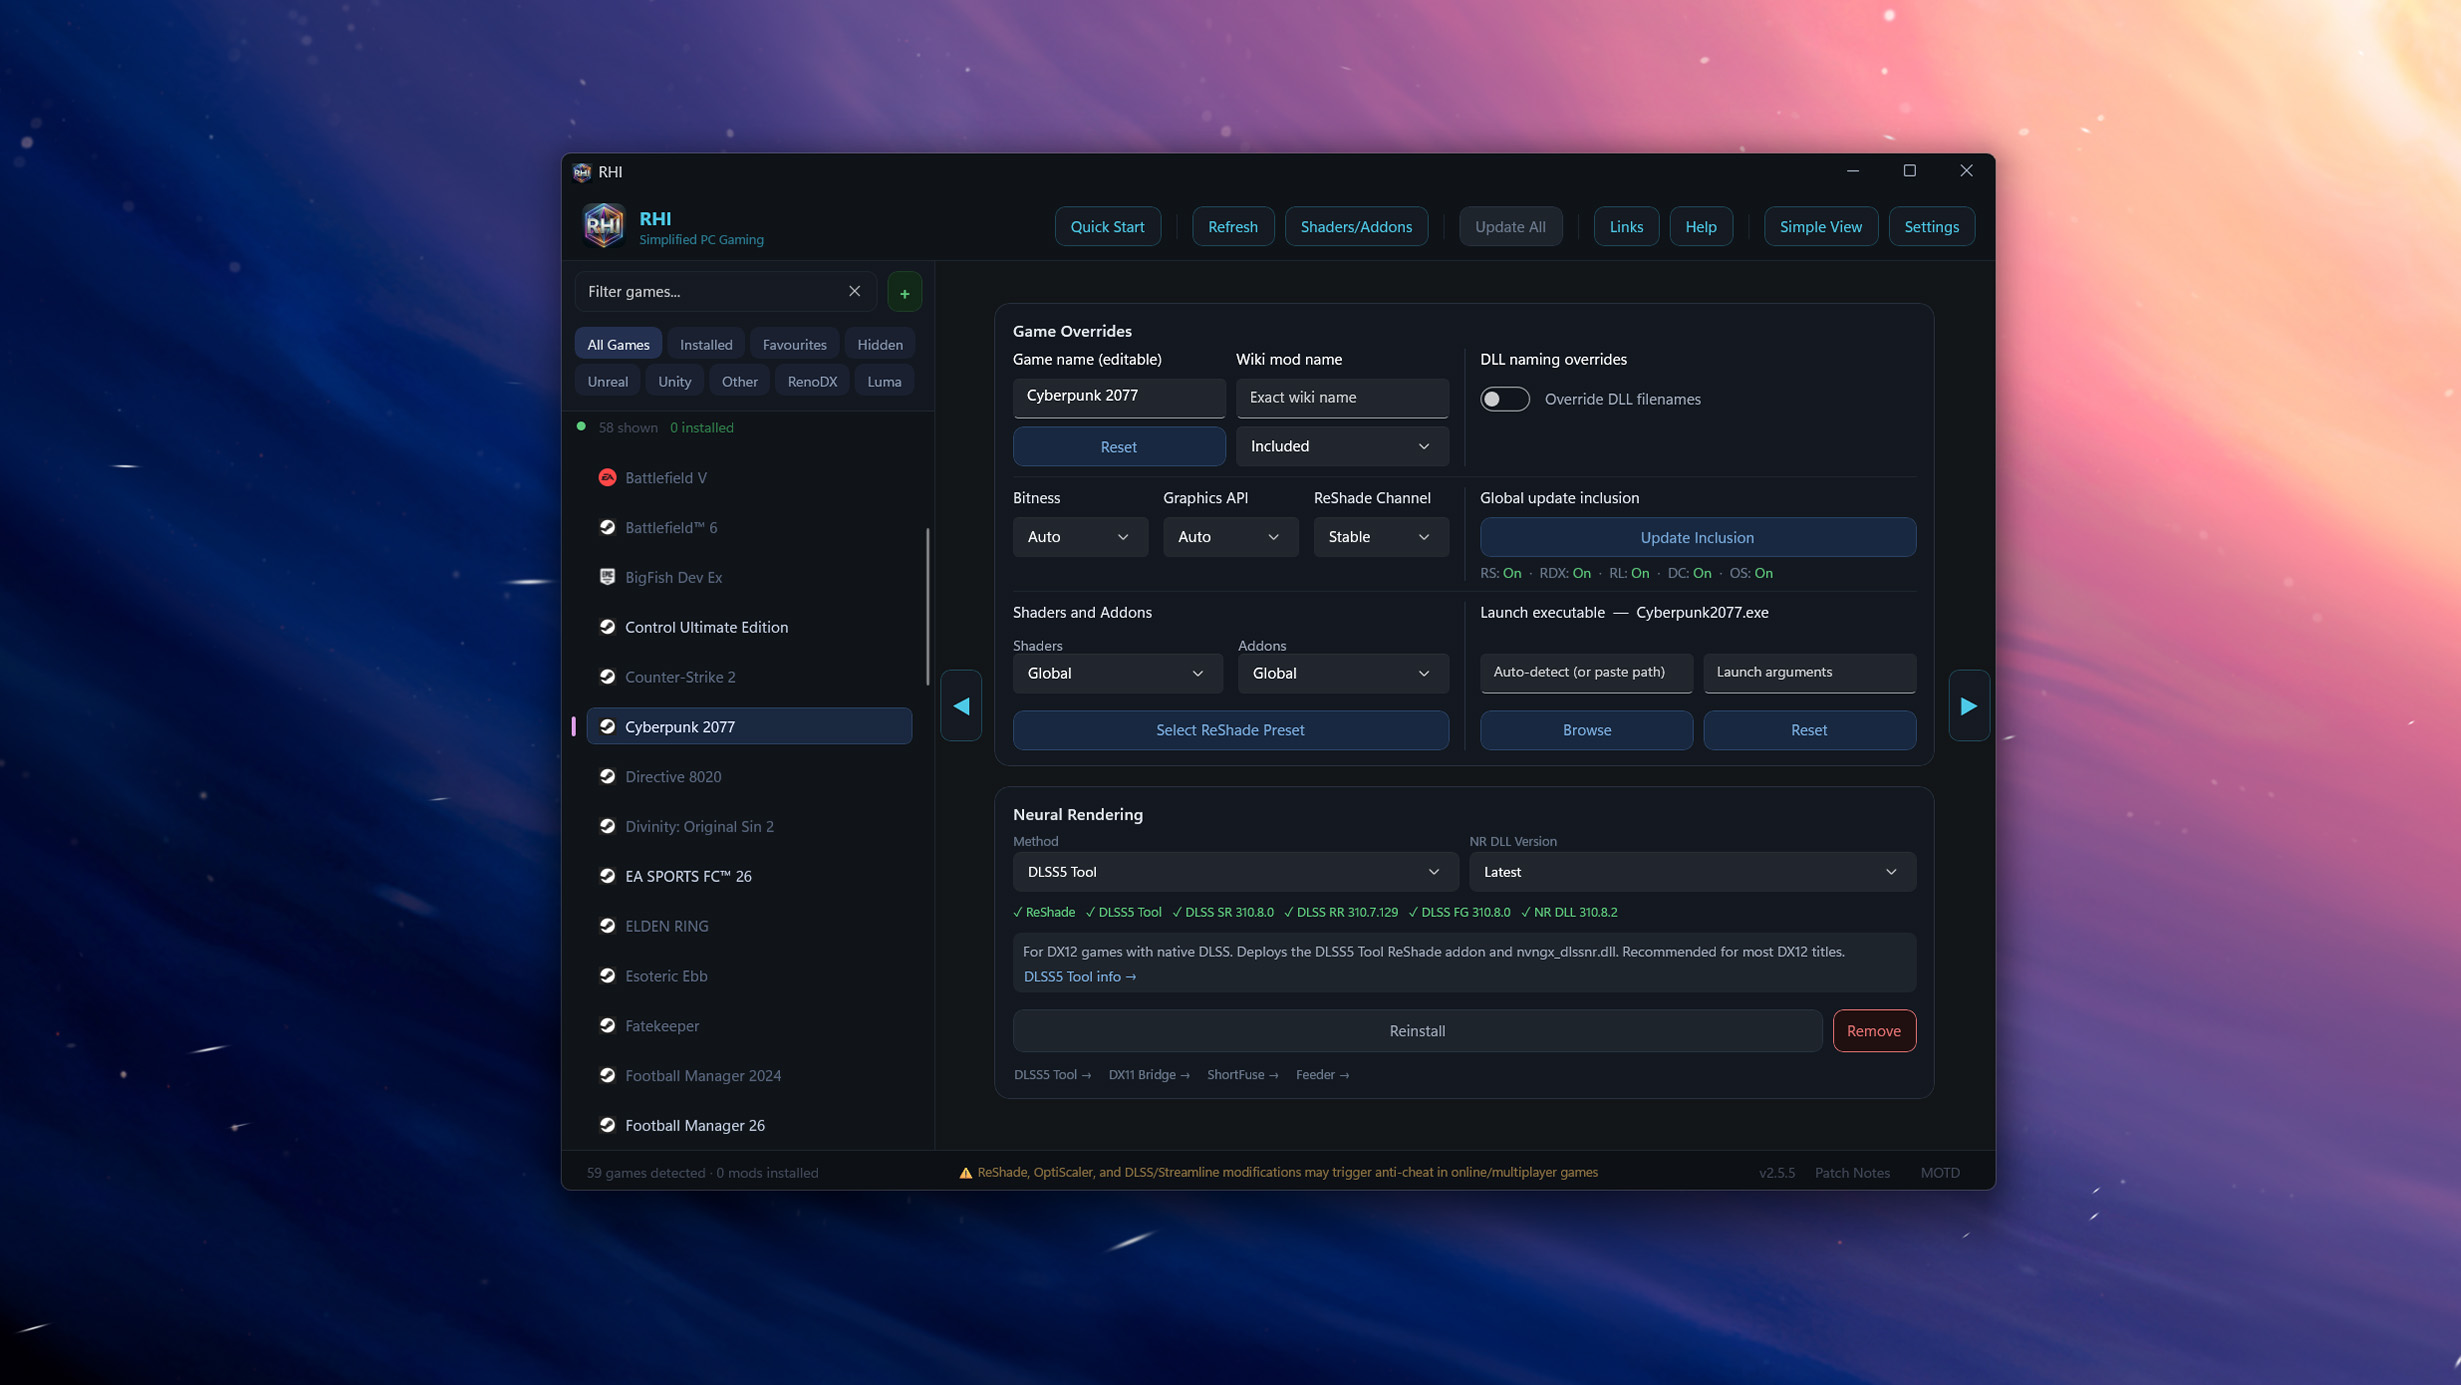Open the Included inclusion dropdown
The image size is (2461, 1385).
[x=1341, y=446]
